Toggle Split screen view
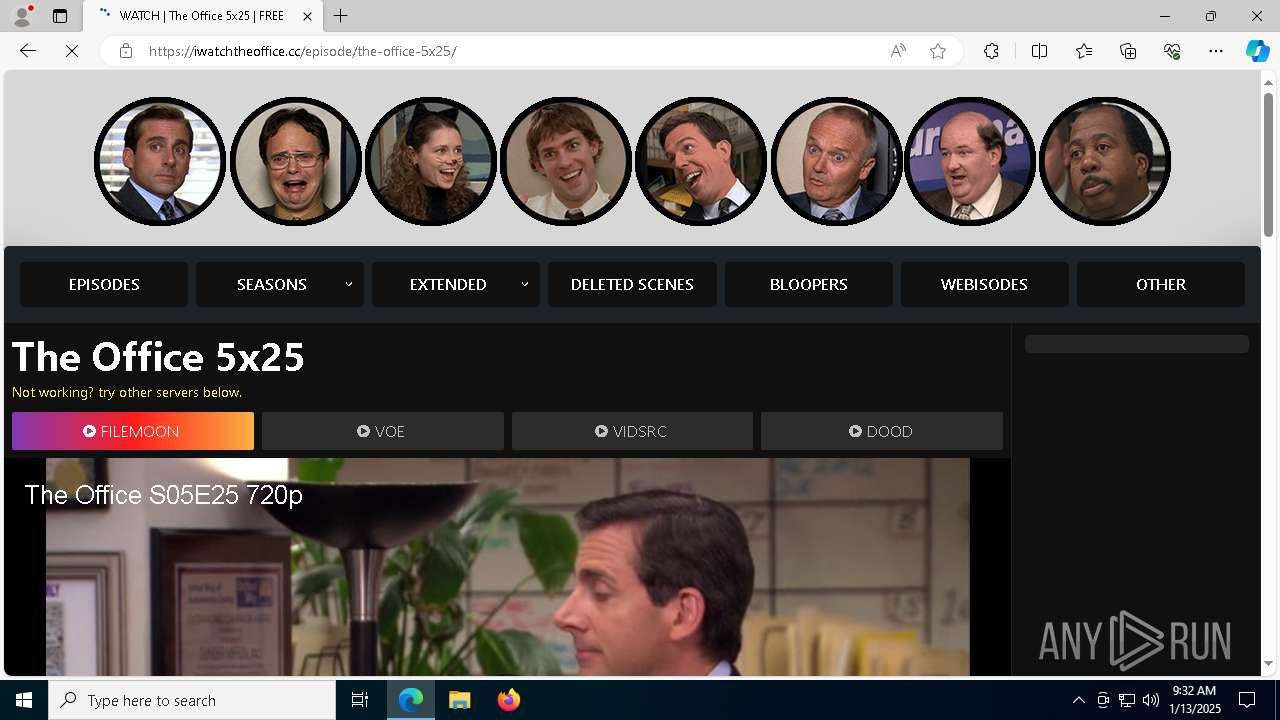 click(1039, 51)
